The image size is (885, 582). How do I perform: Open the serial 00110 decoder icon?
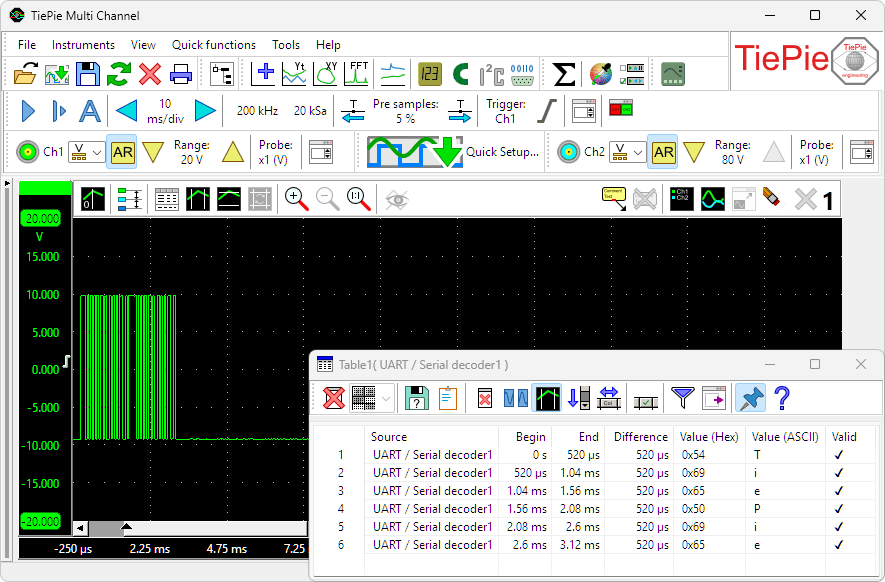pyautogui.click(x=522, y=74)
